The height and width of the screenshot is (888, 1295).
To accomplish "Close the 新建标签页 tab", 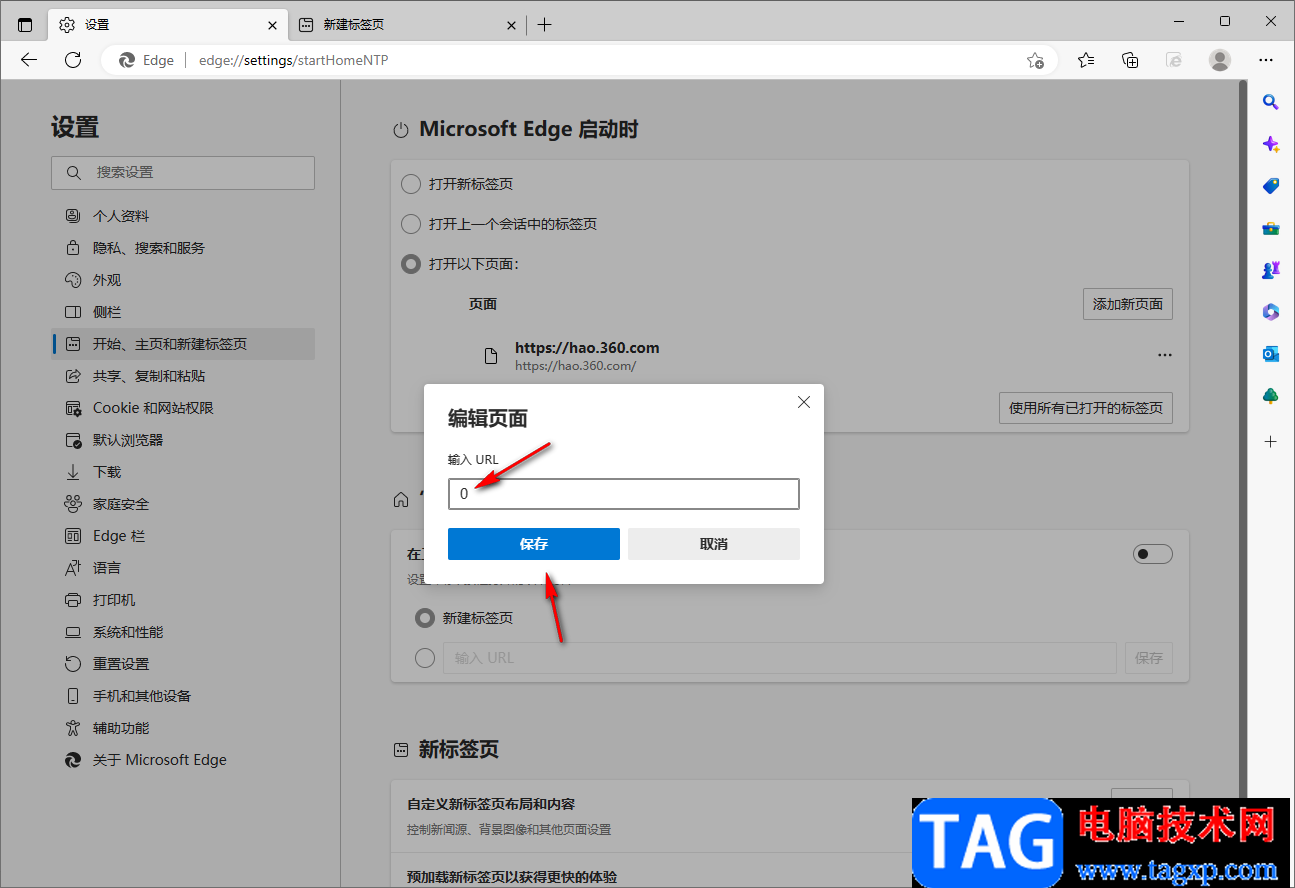I will [511, 25].
